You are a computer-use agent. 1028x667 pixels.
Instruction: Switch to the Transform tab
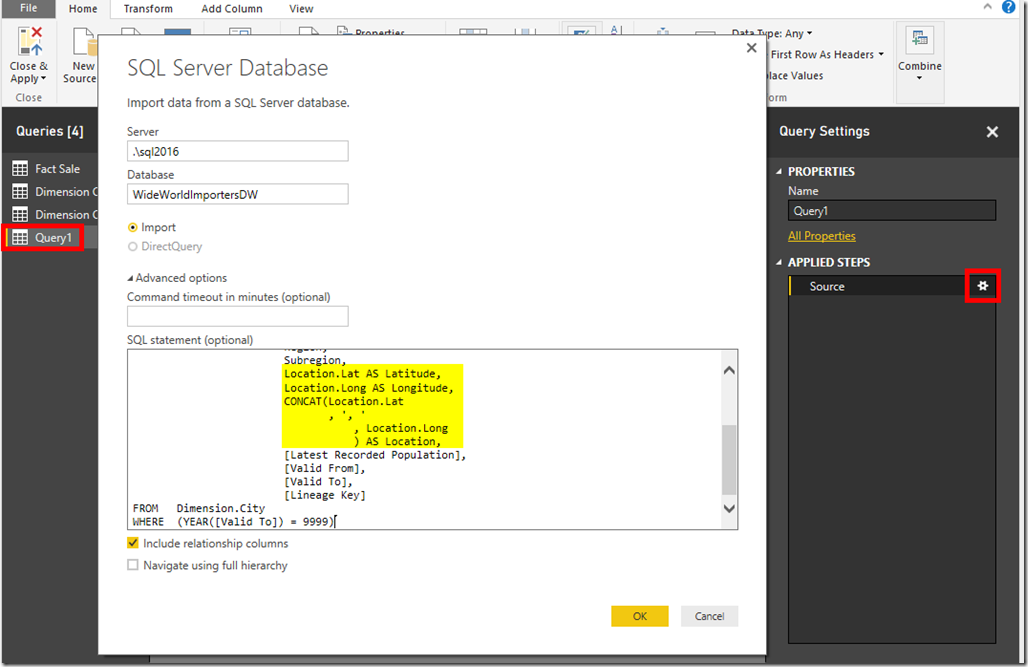tap(148, 9)
